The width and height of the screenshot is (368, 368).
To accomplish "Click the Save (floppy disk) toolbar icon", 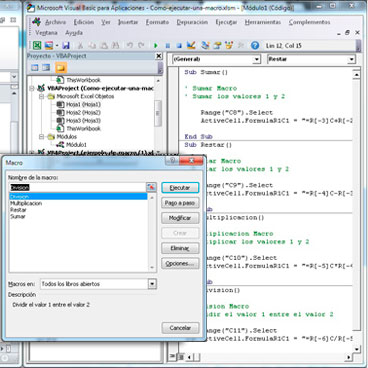I will pyautogui.click(x=66, y=45).
